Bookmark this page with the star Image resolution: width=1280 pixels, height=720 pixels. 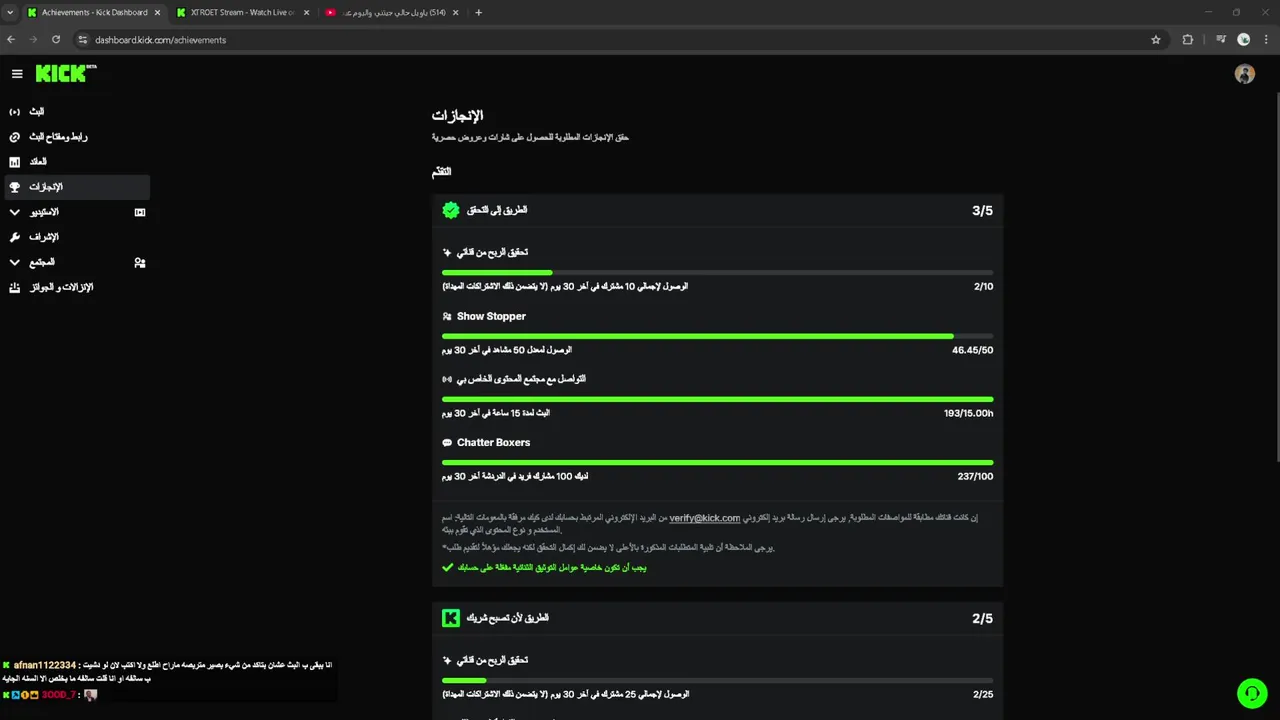pos(1156,40)
